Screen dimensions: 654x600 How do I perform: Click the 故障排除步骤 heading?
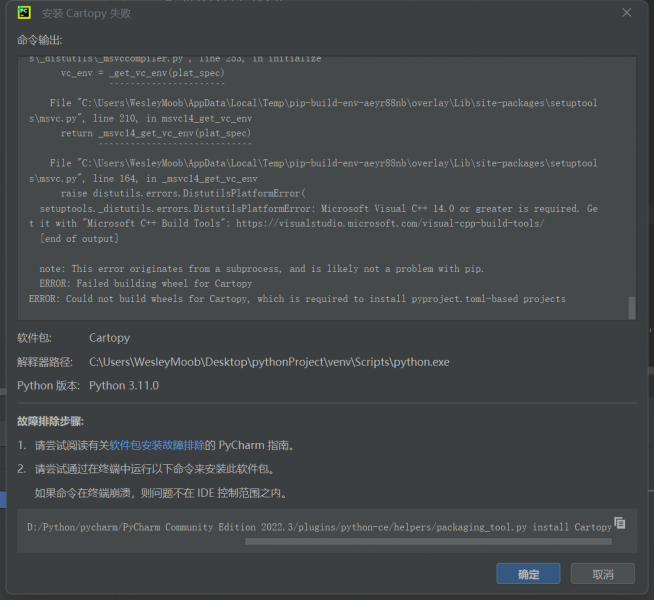click(51, 422)
